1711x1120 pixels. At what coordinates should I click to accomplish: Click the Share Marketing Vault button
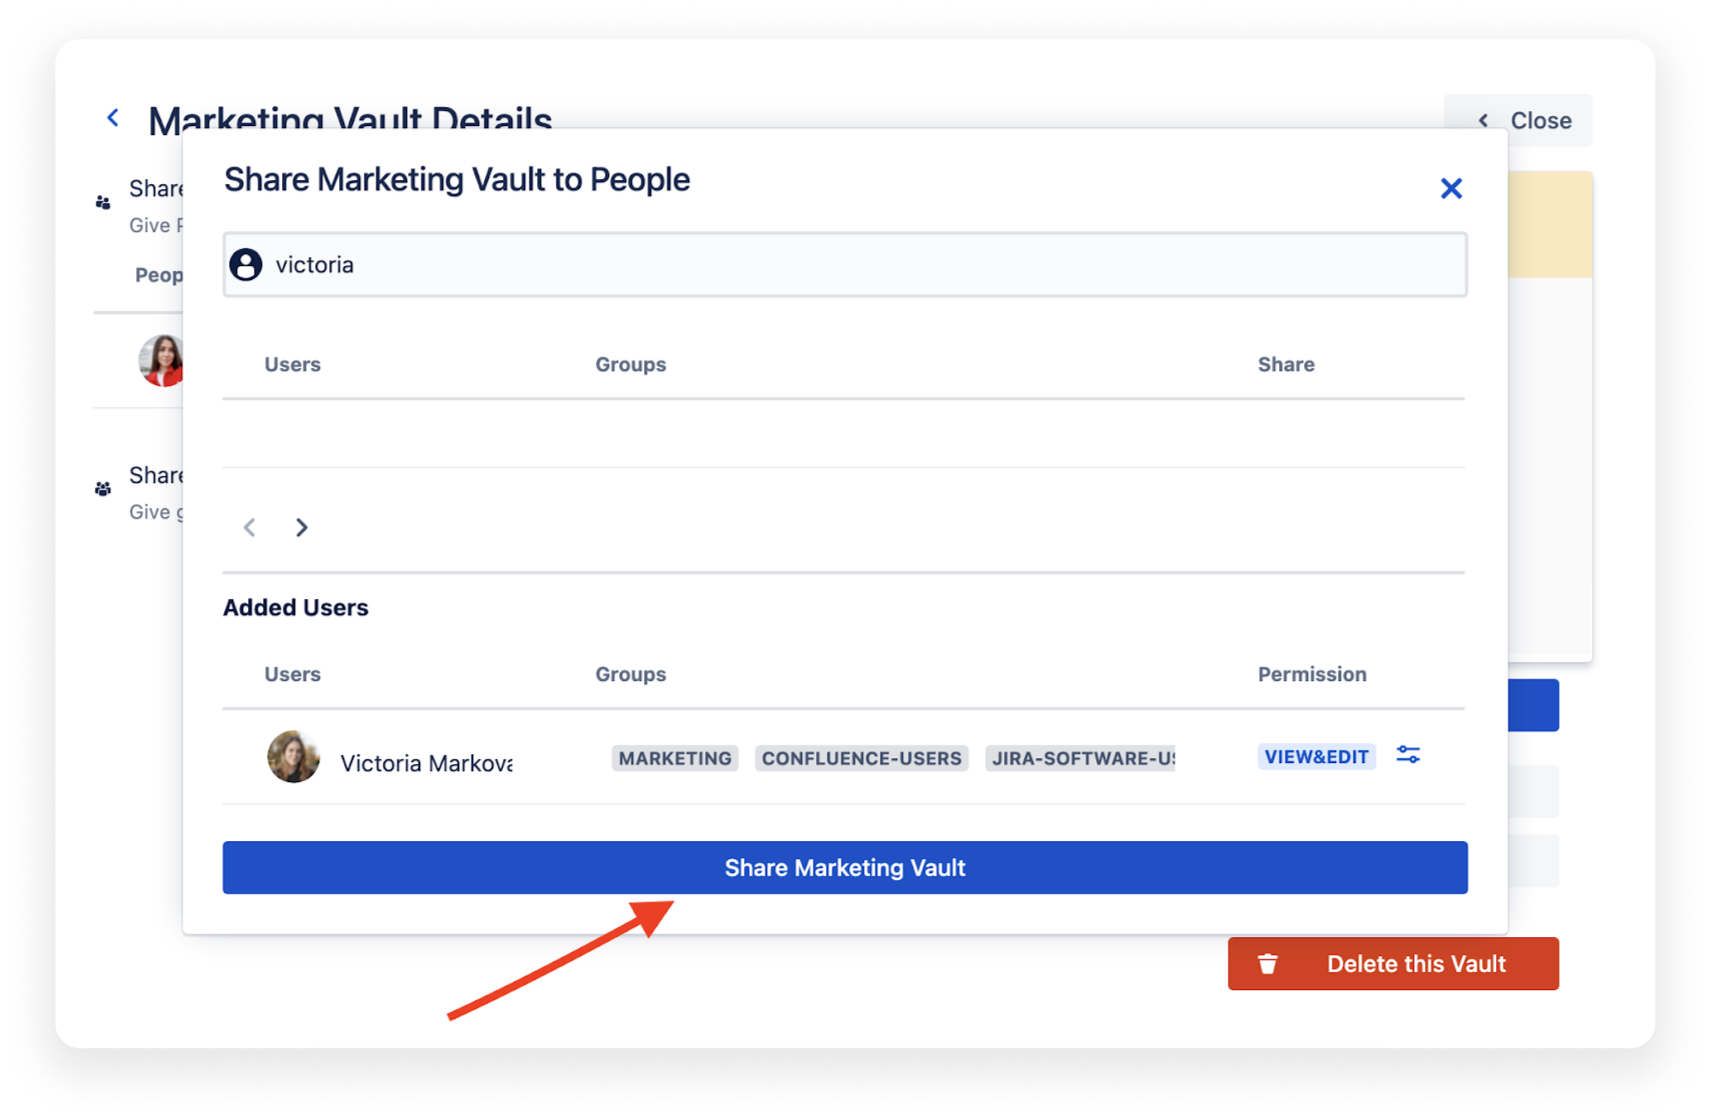[844, 867]
